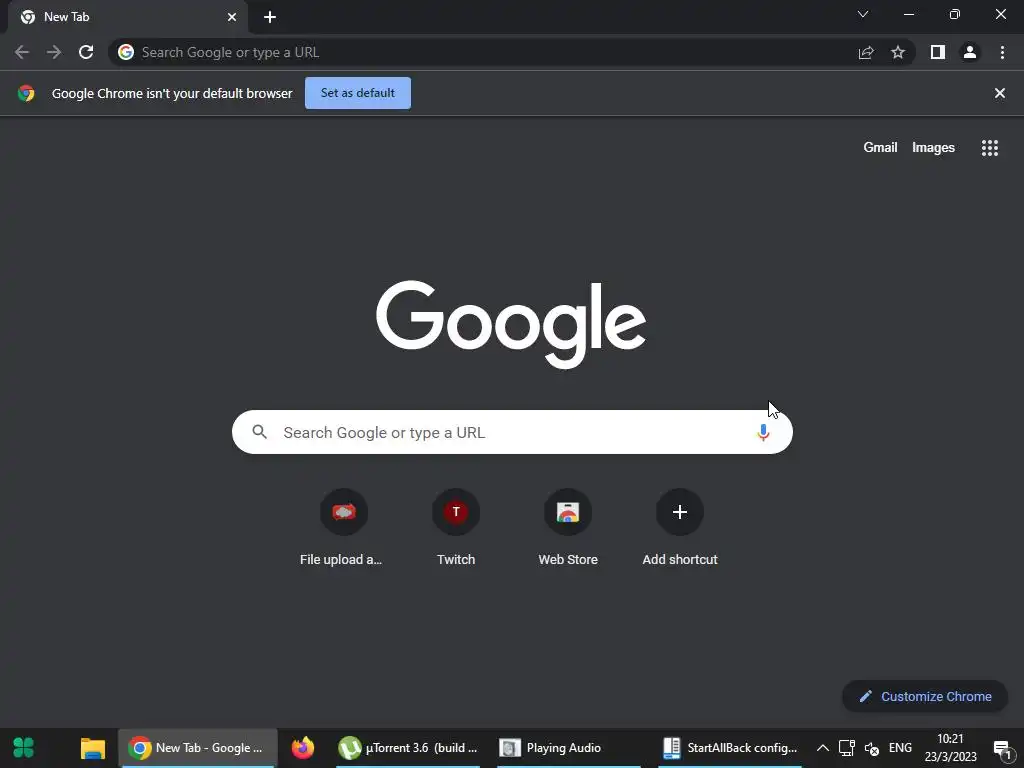Reload the page with the refresh icon

click(86, 52)
